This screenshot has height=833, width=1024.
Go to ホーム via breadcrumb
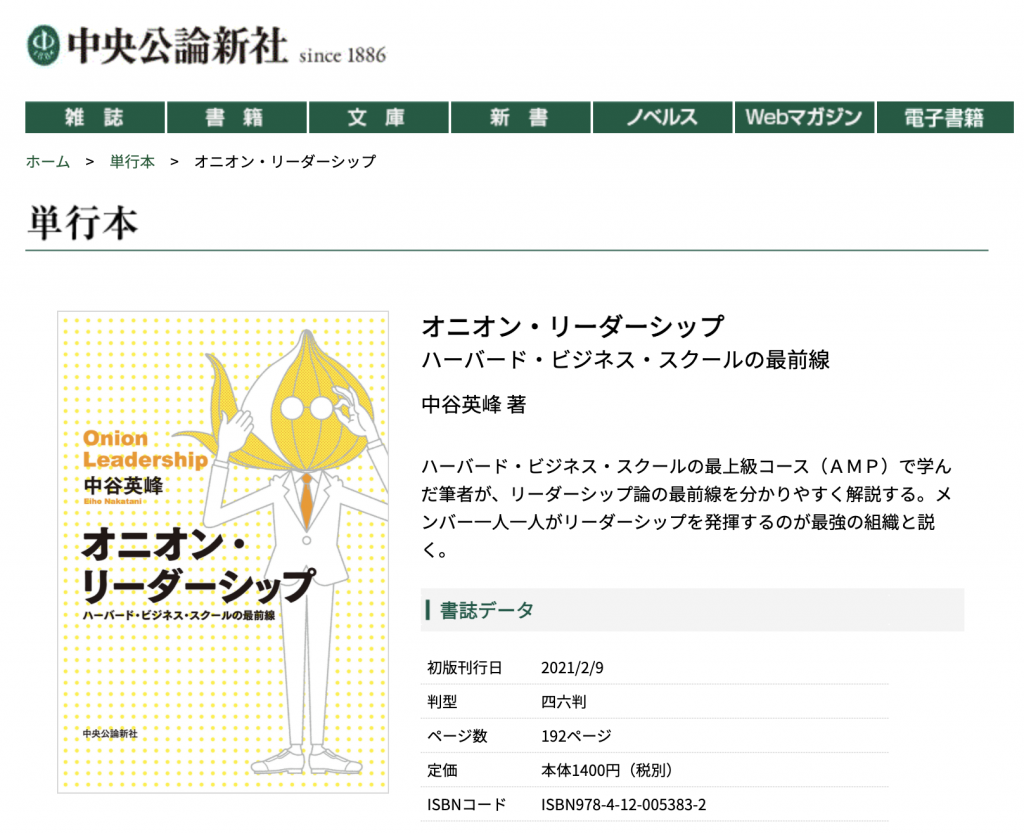[48, 161]
